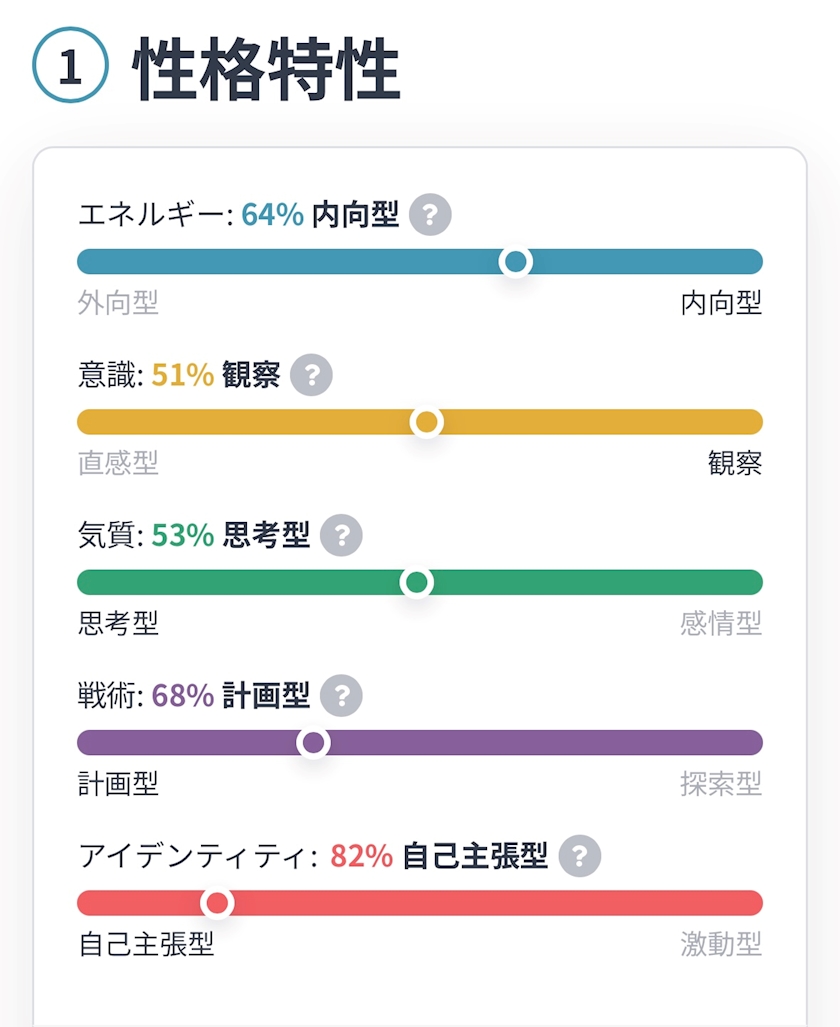Click the 性格特性 section heading
Viewport: 840px width, 1027px height.
[266, 70]
